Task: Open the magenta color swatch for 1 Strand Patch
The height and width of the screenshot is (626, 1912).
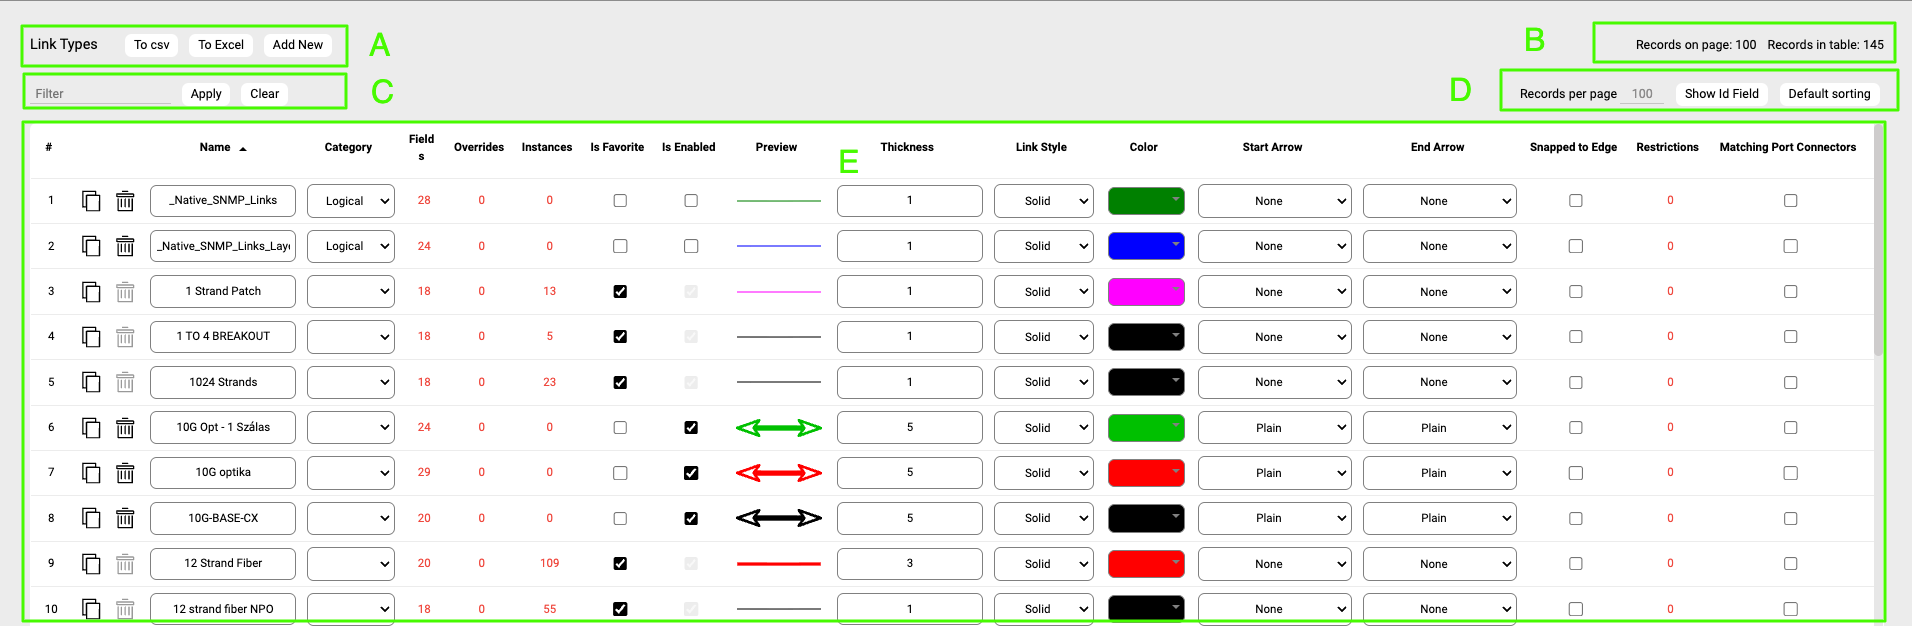Action: click(x=1145, y=292)
